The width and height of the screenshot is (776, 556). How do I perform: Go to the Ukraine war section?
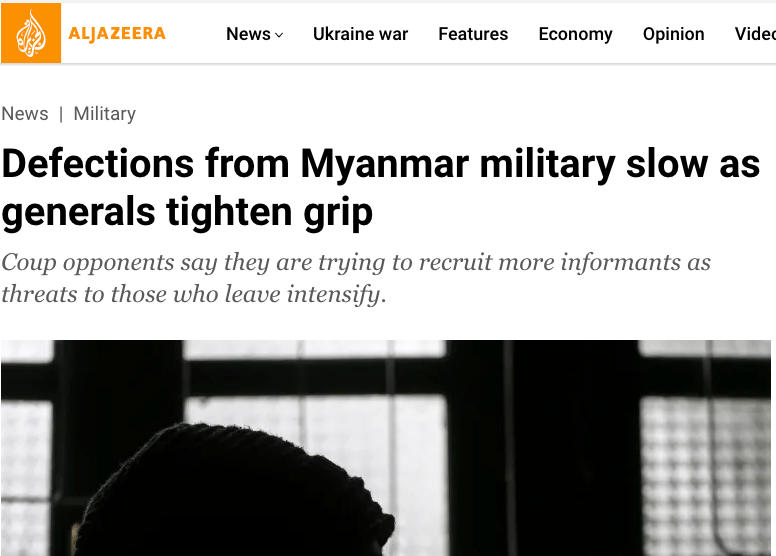[360, 34]
